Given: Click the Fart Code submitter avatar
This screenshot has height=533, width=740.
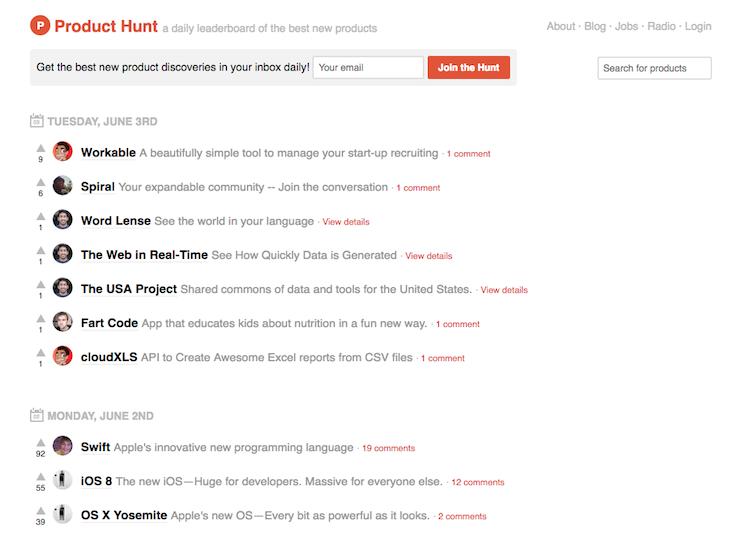Looking at the screenshot, I should click(x=63, y=322).
